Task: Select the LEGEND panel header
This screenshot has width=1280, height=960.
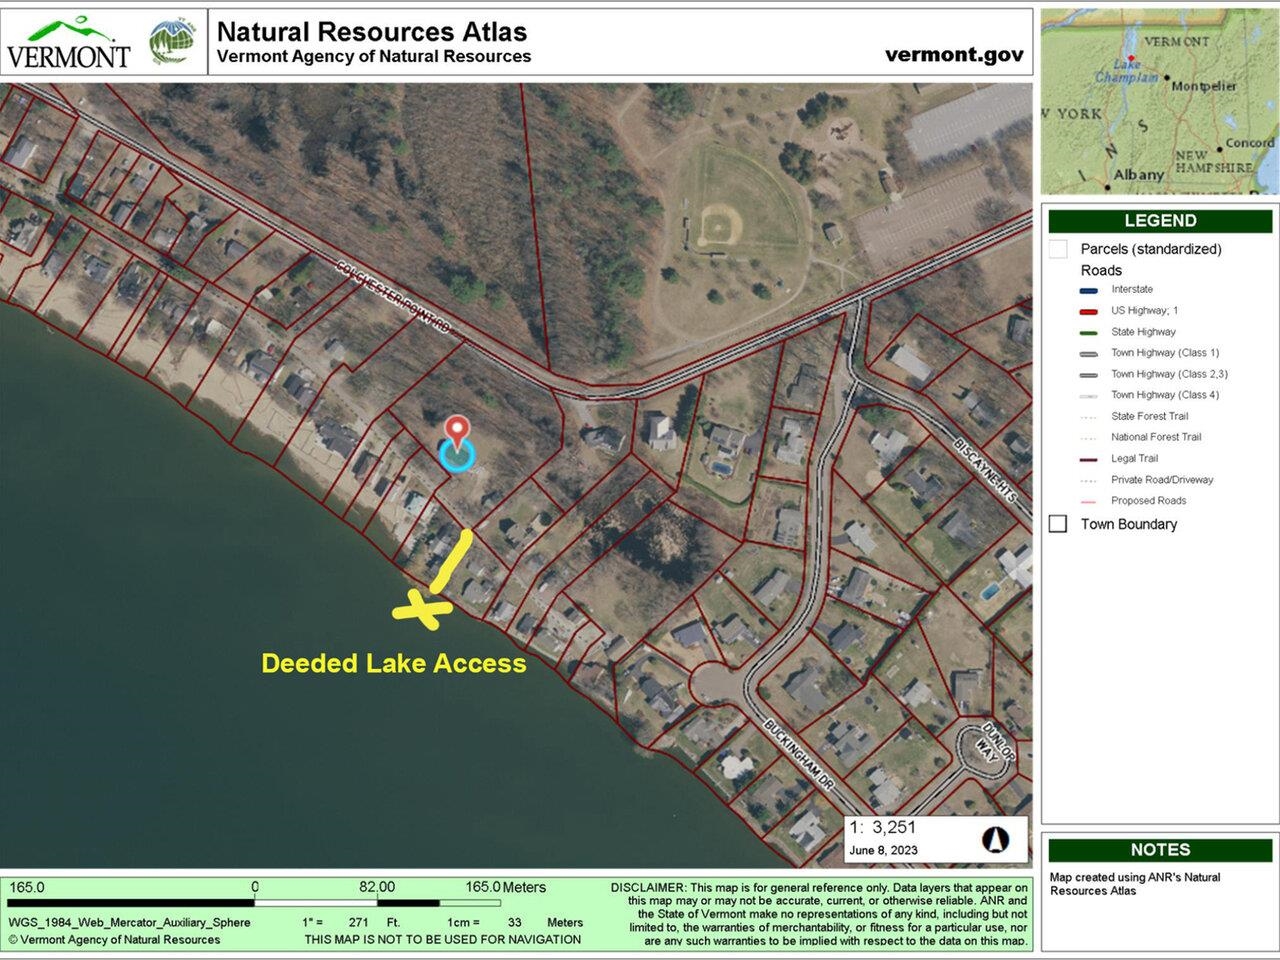Action: coord(1160,221)
